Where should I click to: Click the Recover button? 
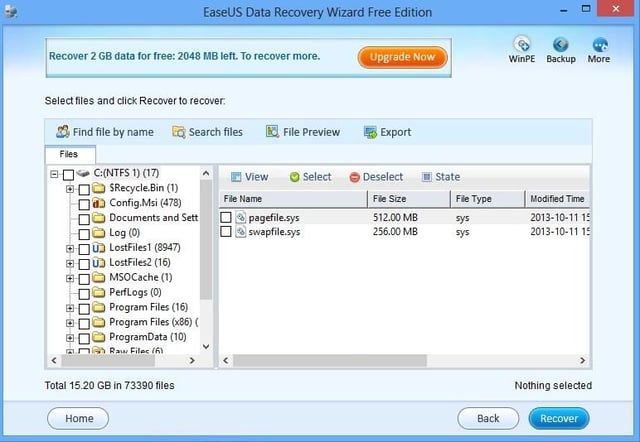559,418
